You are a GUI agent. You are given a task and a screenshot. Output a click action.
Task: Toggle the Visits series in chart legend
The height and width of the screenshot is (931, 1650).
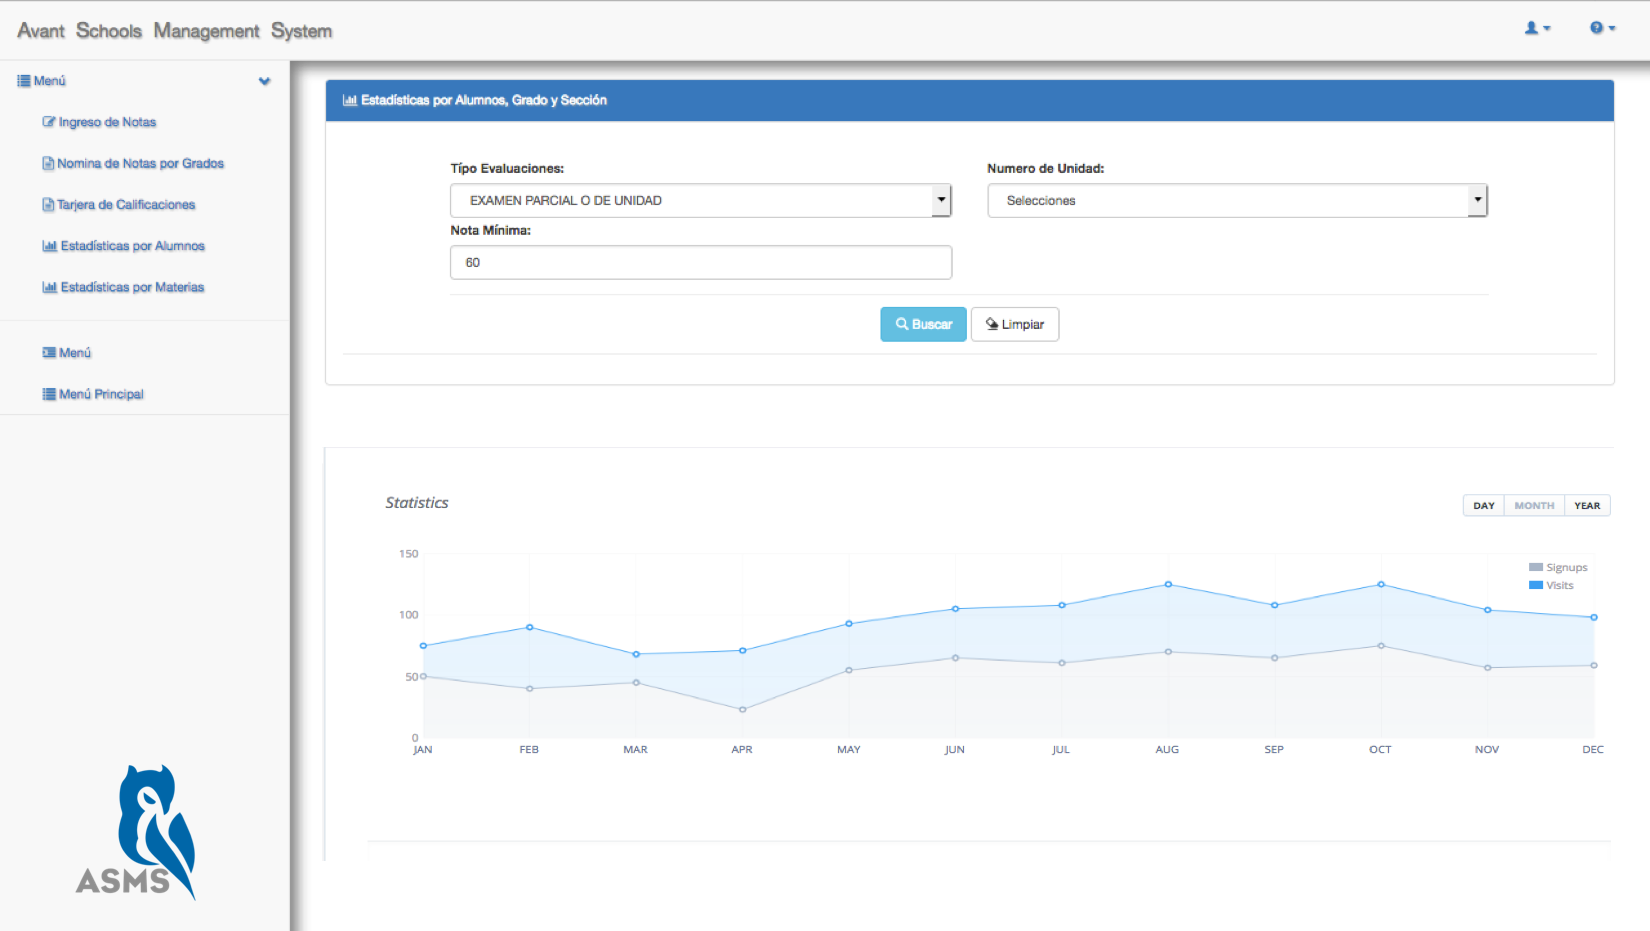pos(1551,585)
